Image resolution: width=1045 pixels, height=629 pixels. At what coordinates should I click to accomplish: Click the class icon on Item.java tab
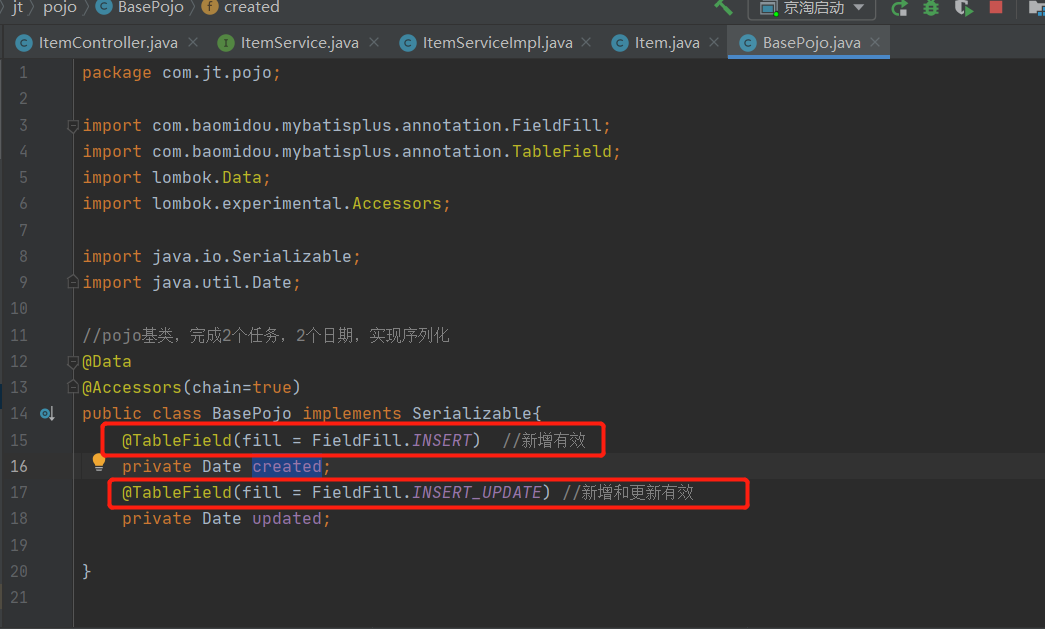[x=620, y=43]
